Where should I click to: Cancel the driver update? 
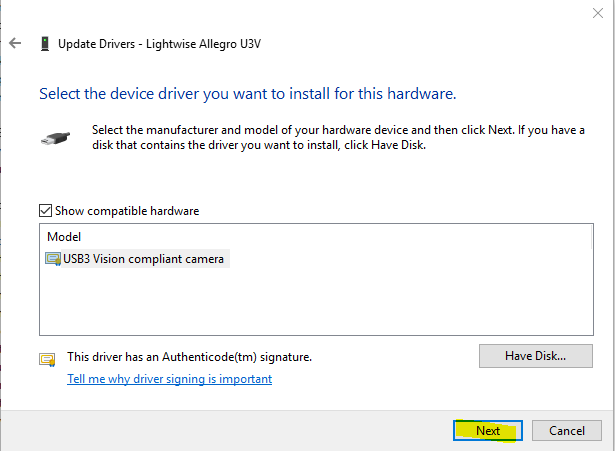pos(566,431)
